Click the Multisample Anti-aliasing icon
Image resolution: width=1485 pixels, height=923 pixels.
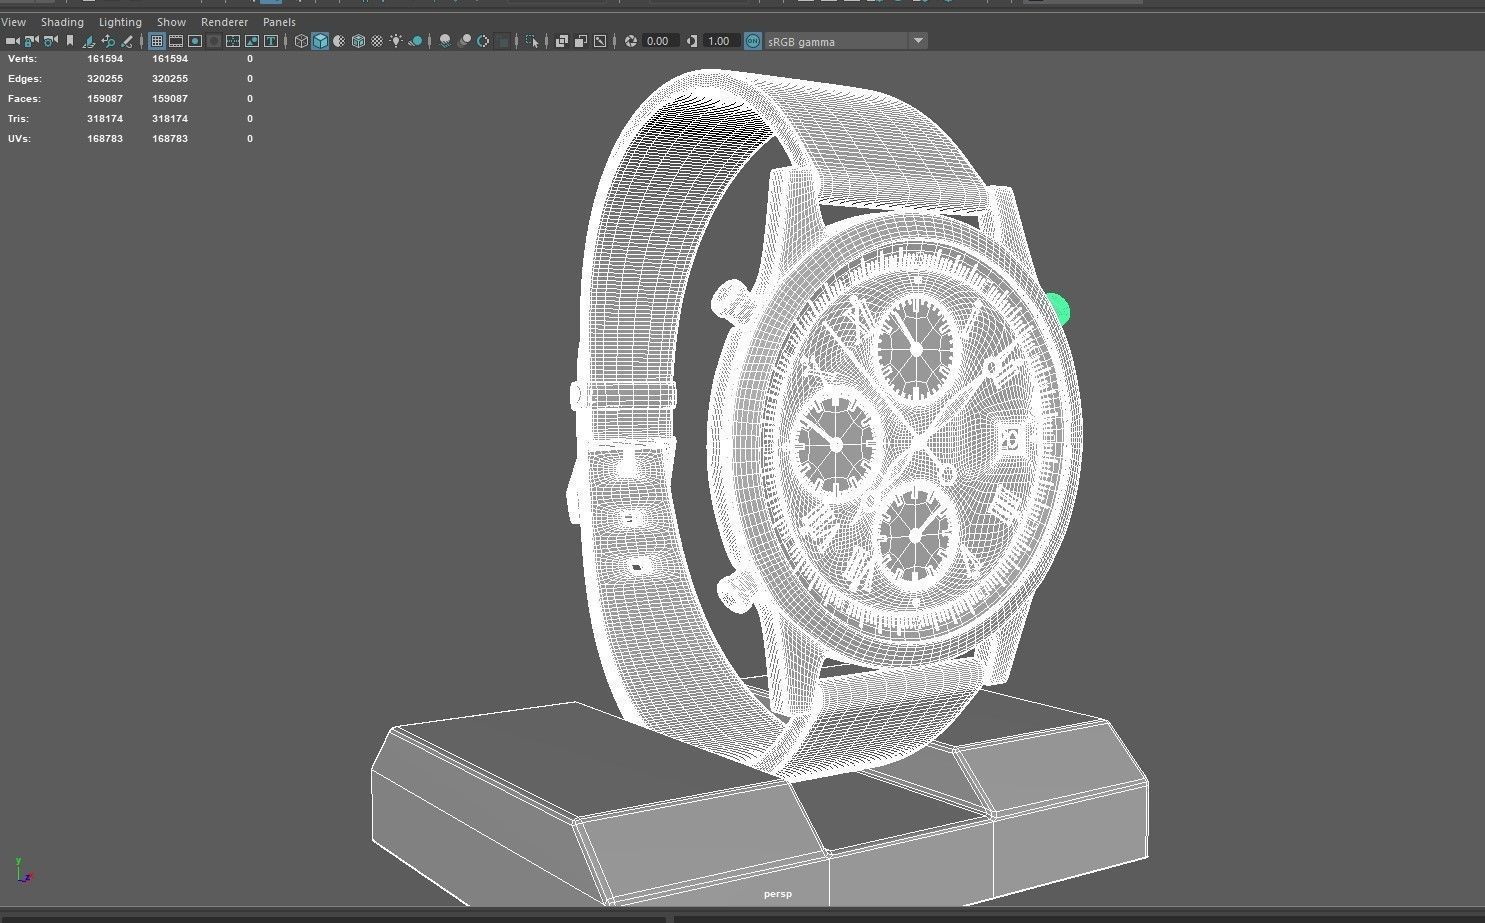click(483, 41)
